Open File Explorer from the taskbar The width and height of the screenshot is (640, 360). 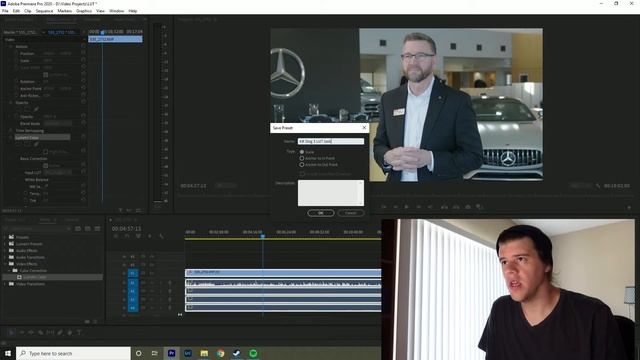(x=204, y=353)
